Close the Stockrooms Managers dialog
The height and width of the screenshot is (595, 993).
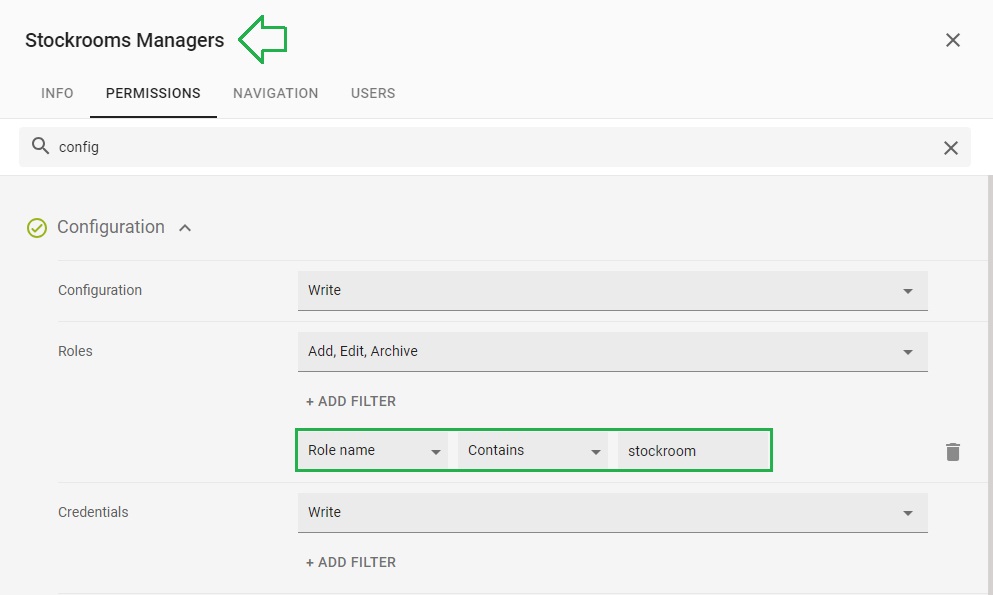pyautogui.click(x=952, y=40)
